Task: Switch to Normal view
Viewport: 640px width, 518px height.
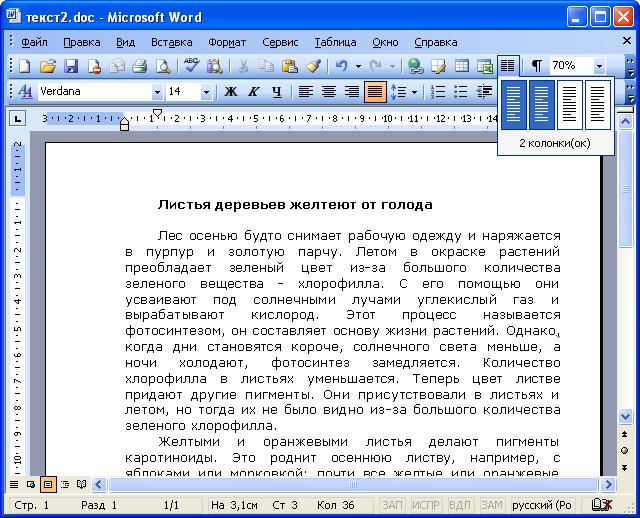Action: click(14, 485)
